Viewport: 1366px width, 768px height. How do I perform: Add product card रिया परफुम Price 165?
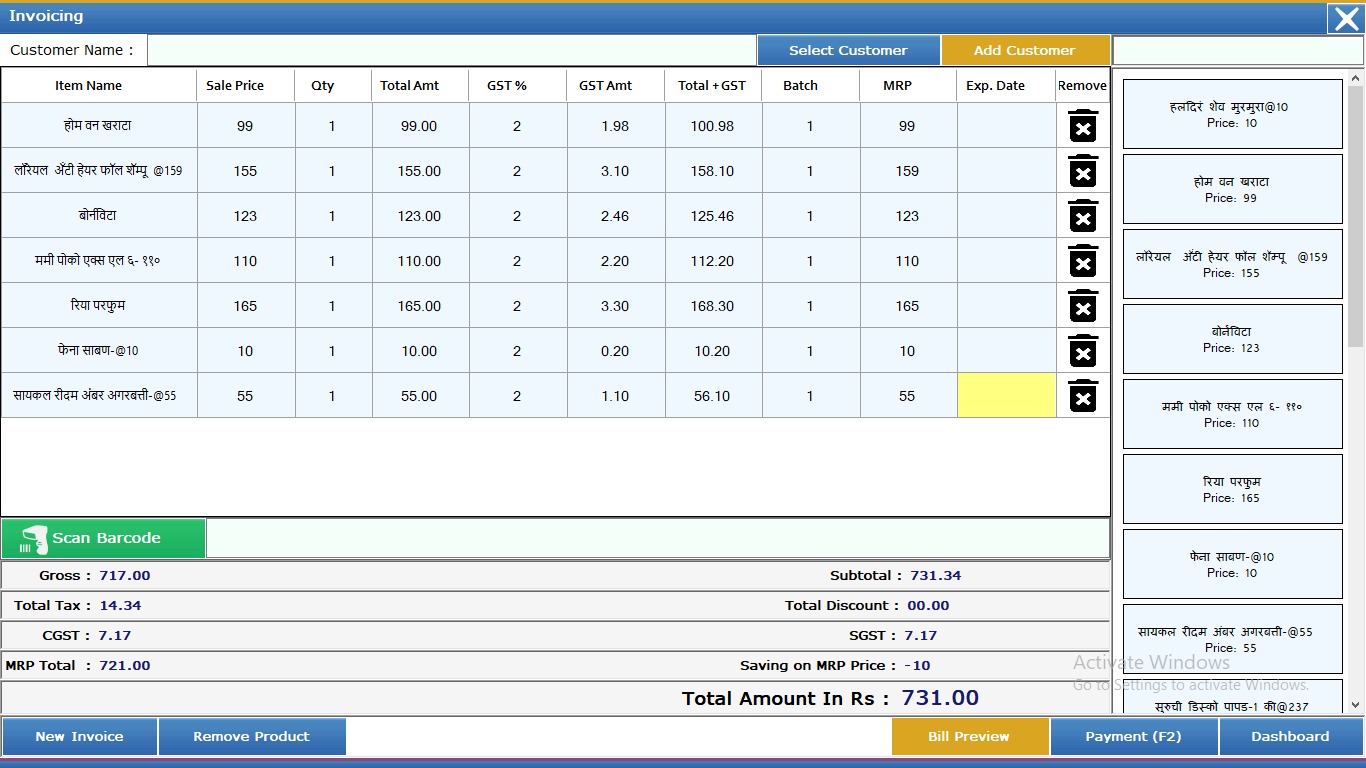click(x=1233, y=489)
